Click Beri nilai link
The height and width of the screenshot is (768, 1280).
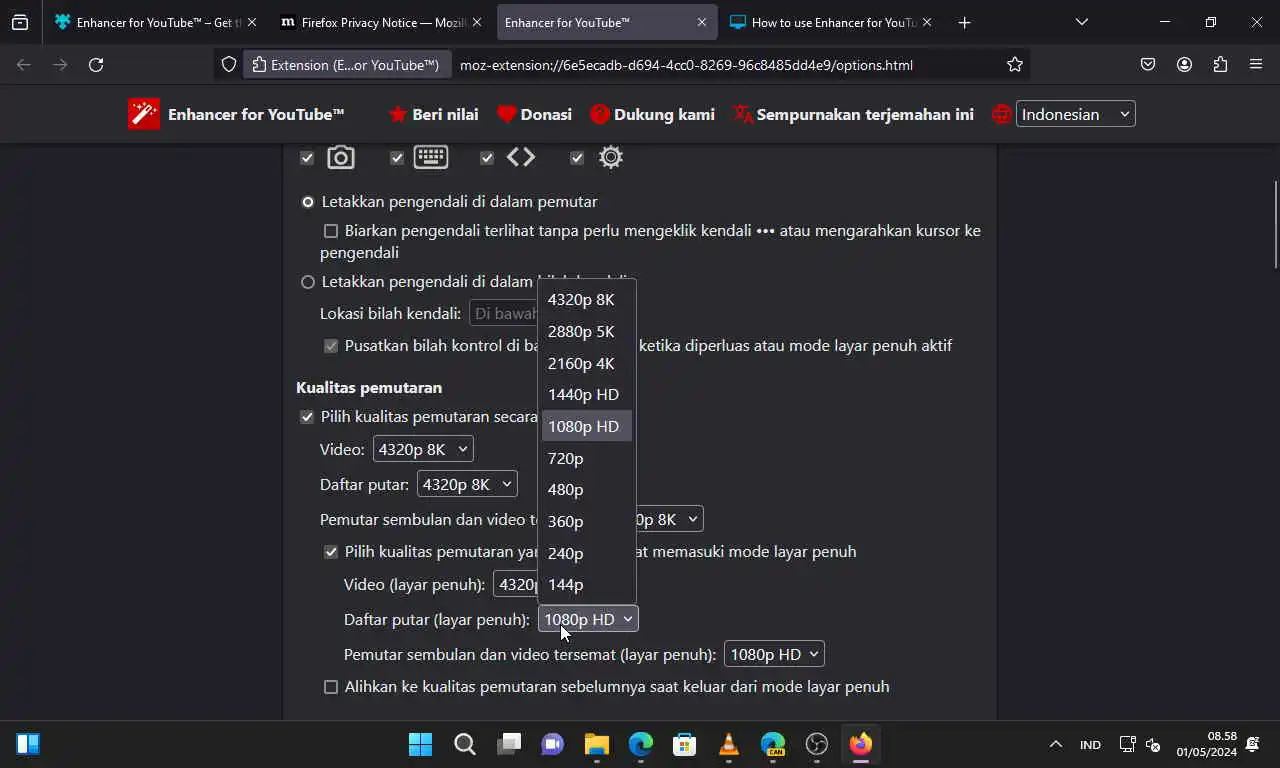point(433,114)
